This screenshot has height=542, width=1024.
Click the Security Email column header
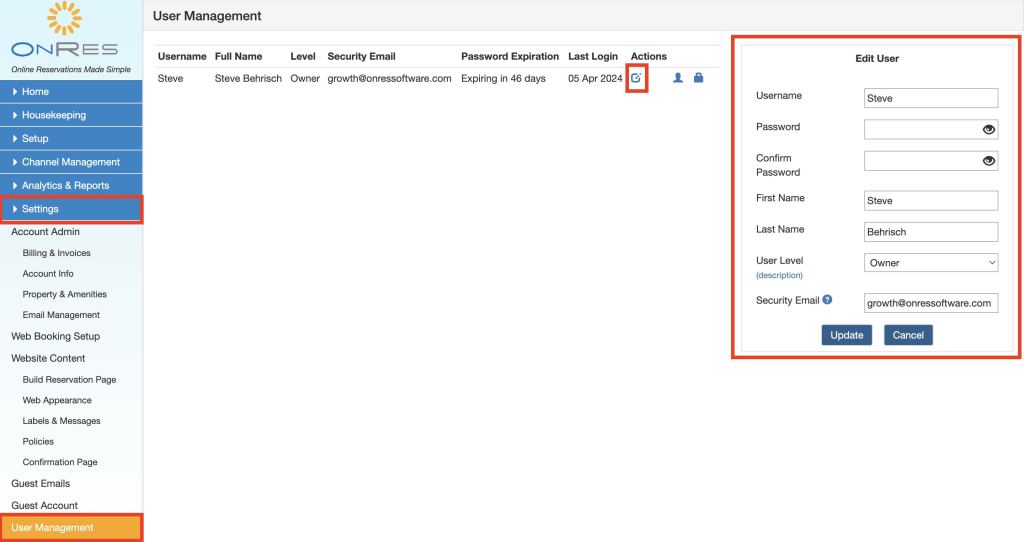click(x=361, y=56)
